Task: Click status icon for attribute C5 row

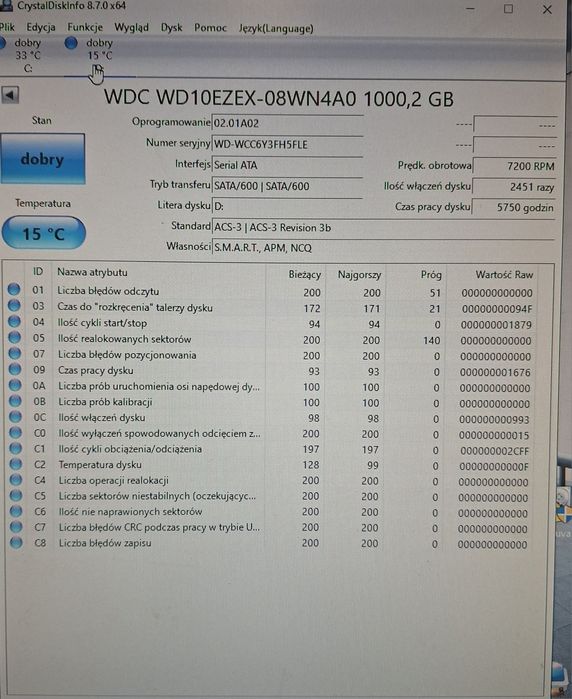Action: [x=16, y=495]
